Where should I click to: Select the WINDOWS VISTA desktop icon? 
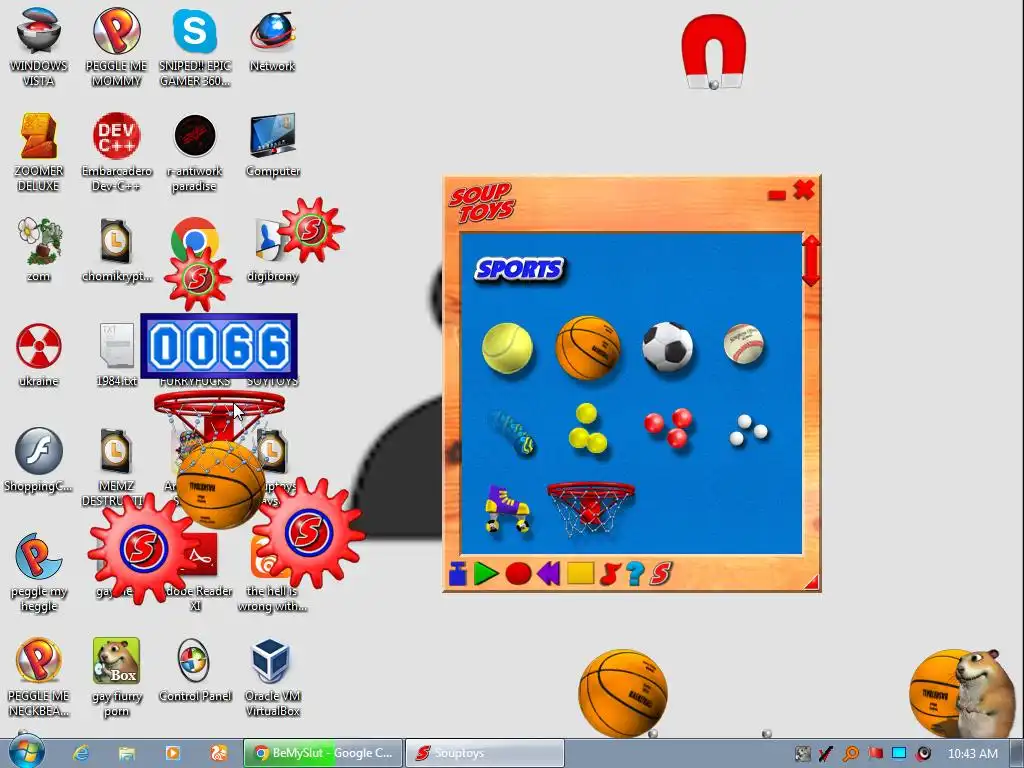pos(39,47)
